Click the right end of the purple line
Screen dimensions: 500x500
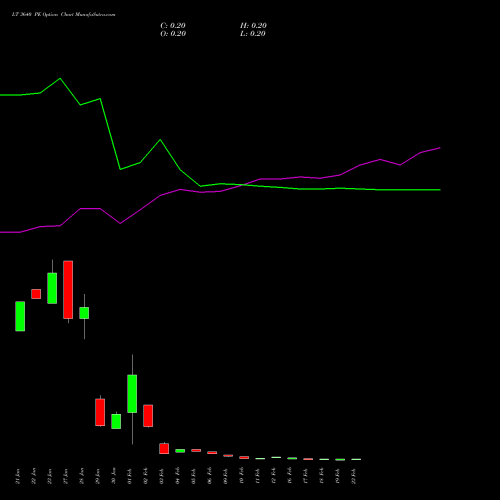click(440, 148)
